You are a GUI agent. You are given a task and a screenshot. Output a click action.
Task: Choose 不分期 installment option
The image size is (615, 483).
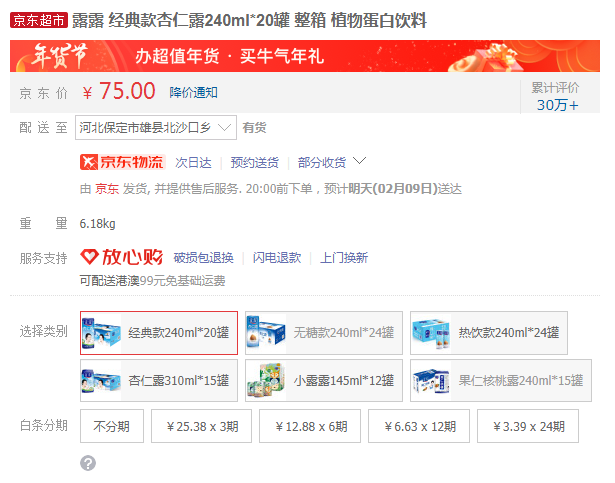(x=112, y=426)
